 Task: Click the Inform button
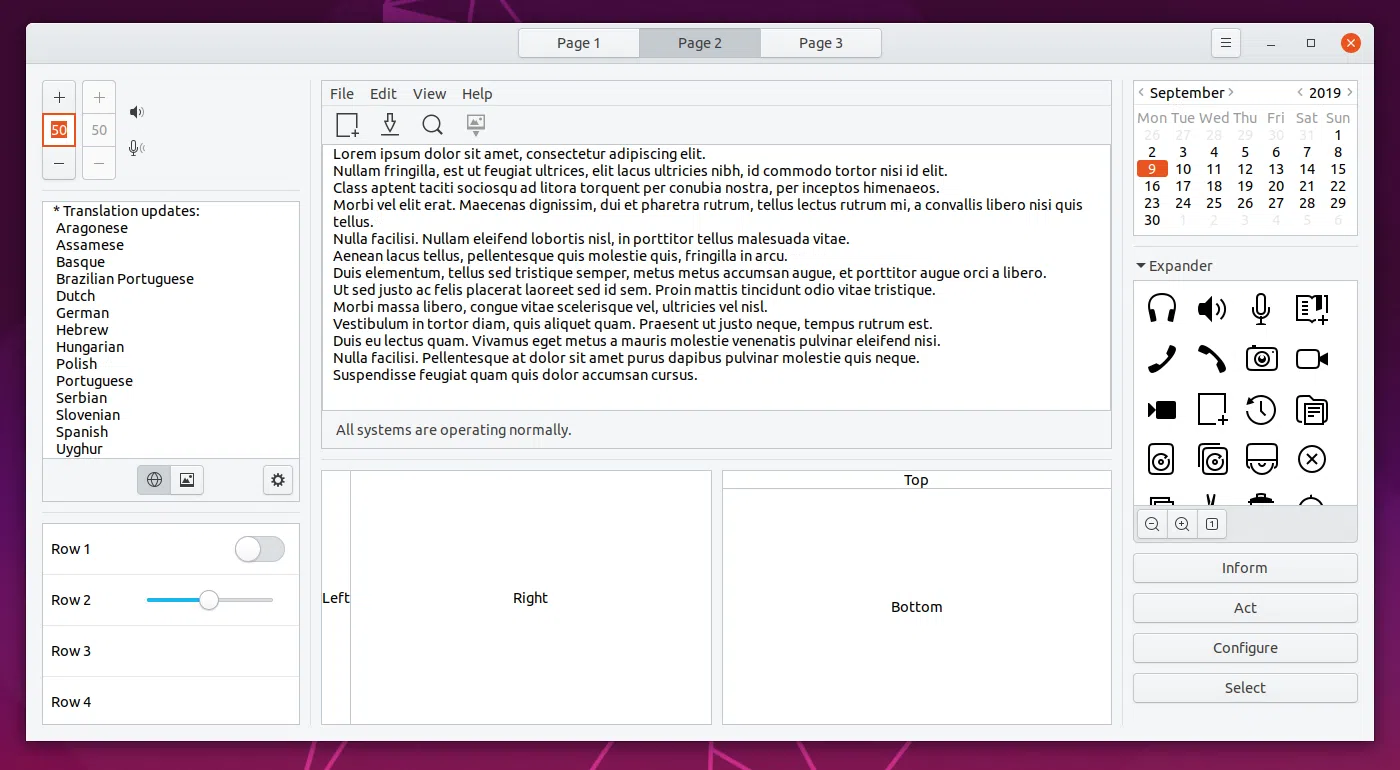(1245, 568)
